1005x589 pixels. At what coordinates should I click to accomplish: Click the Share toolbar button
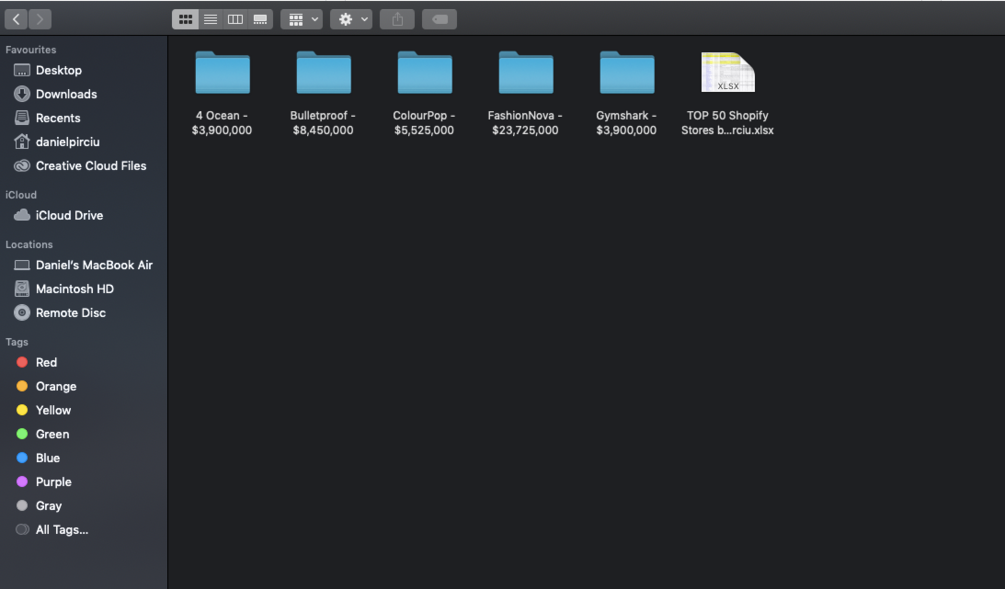coord(397,19)
